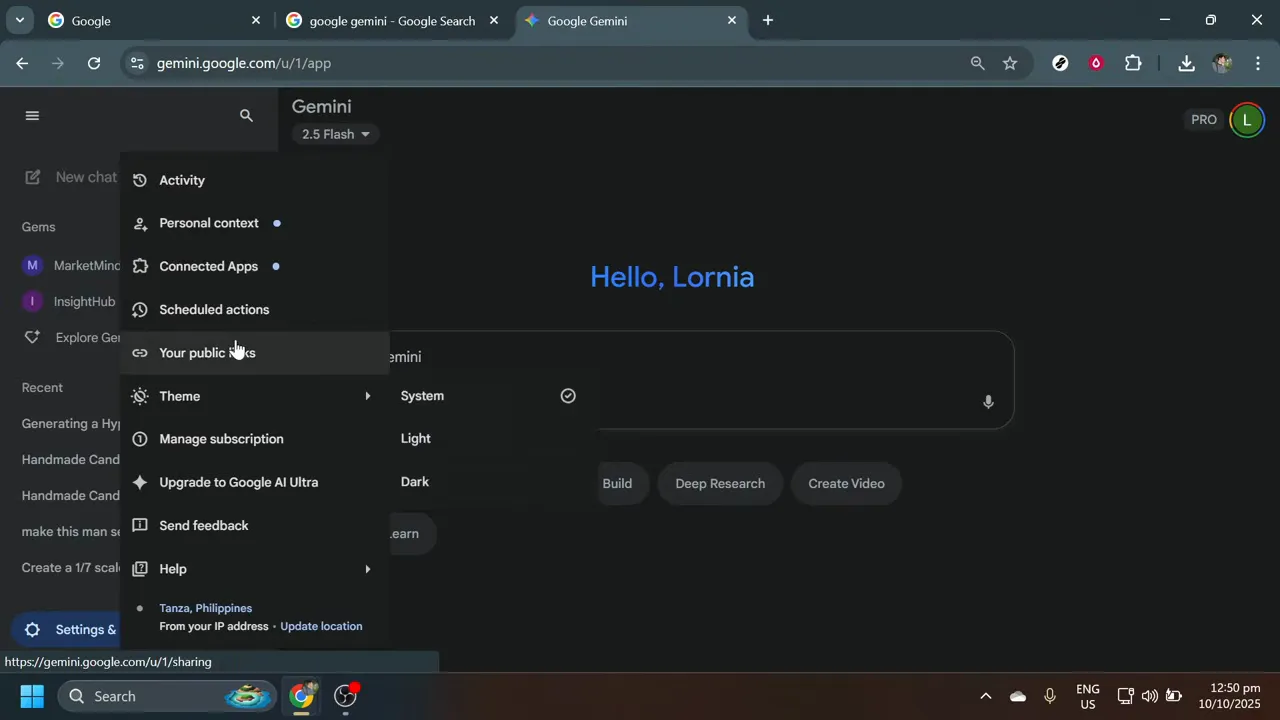Click the browser zoom magnifier icon

[x=977, y=63]
